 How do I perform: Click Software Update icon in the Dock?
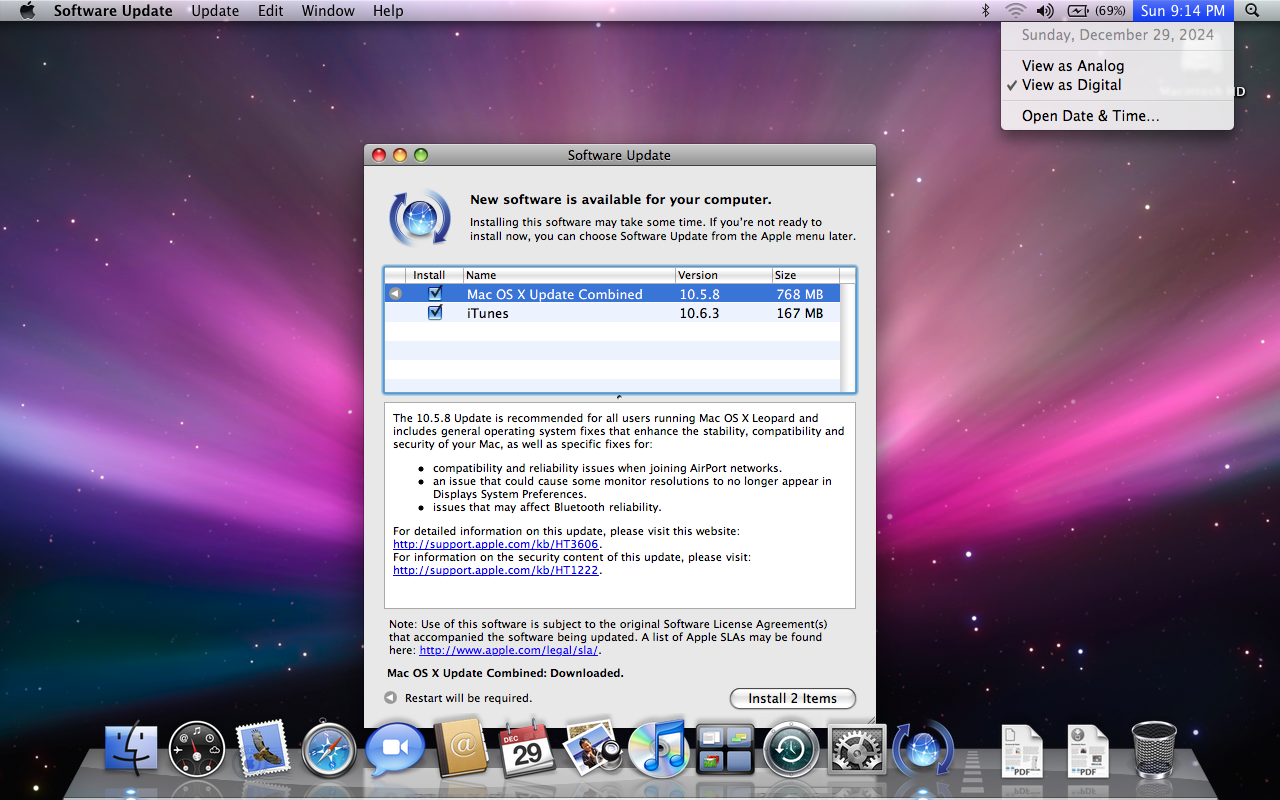[x=923, y=749]
